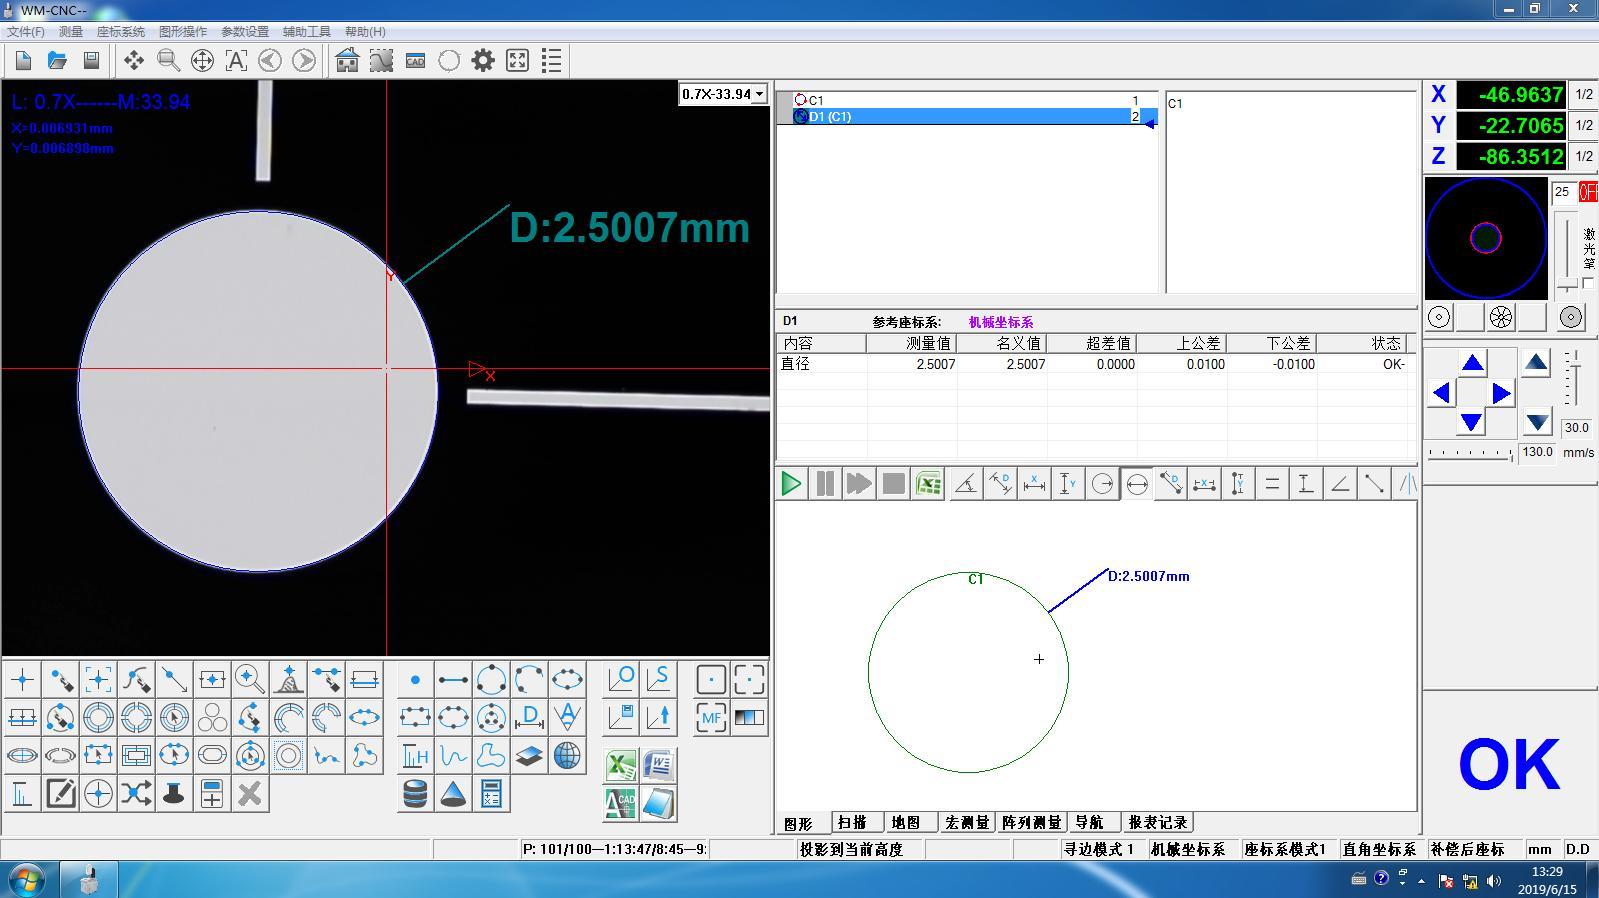This screenshot has width=1599, height=898.
Task: Click the 机械坐标系 status bar button
Action: [1188, 849]
